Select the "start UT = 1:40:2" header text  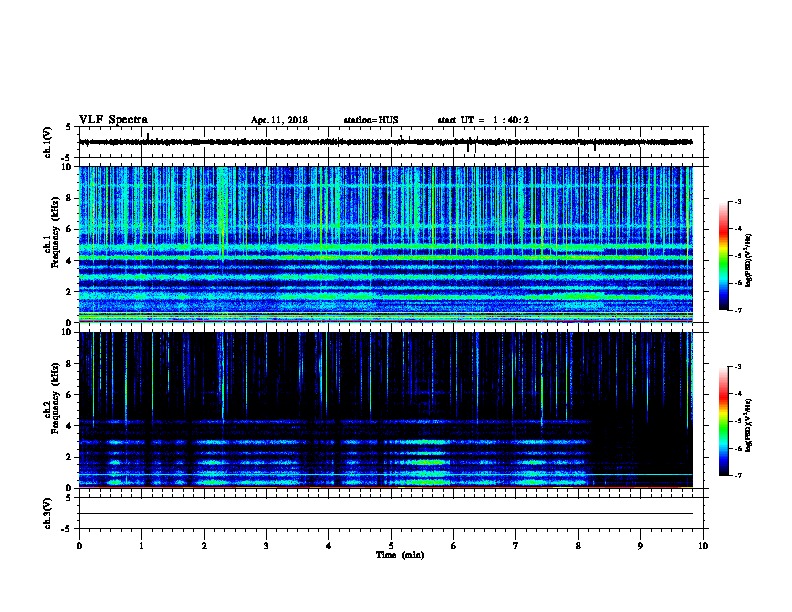click(483, 120)
